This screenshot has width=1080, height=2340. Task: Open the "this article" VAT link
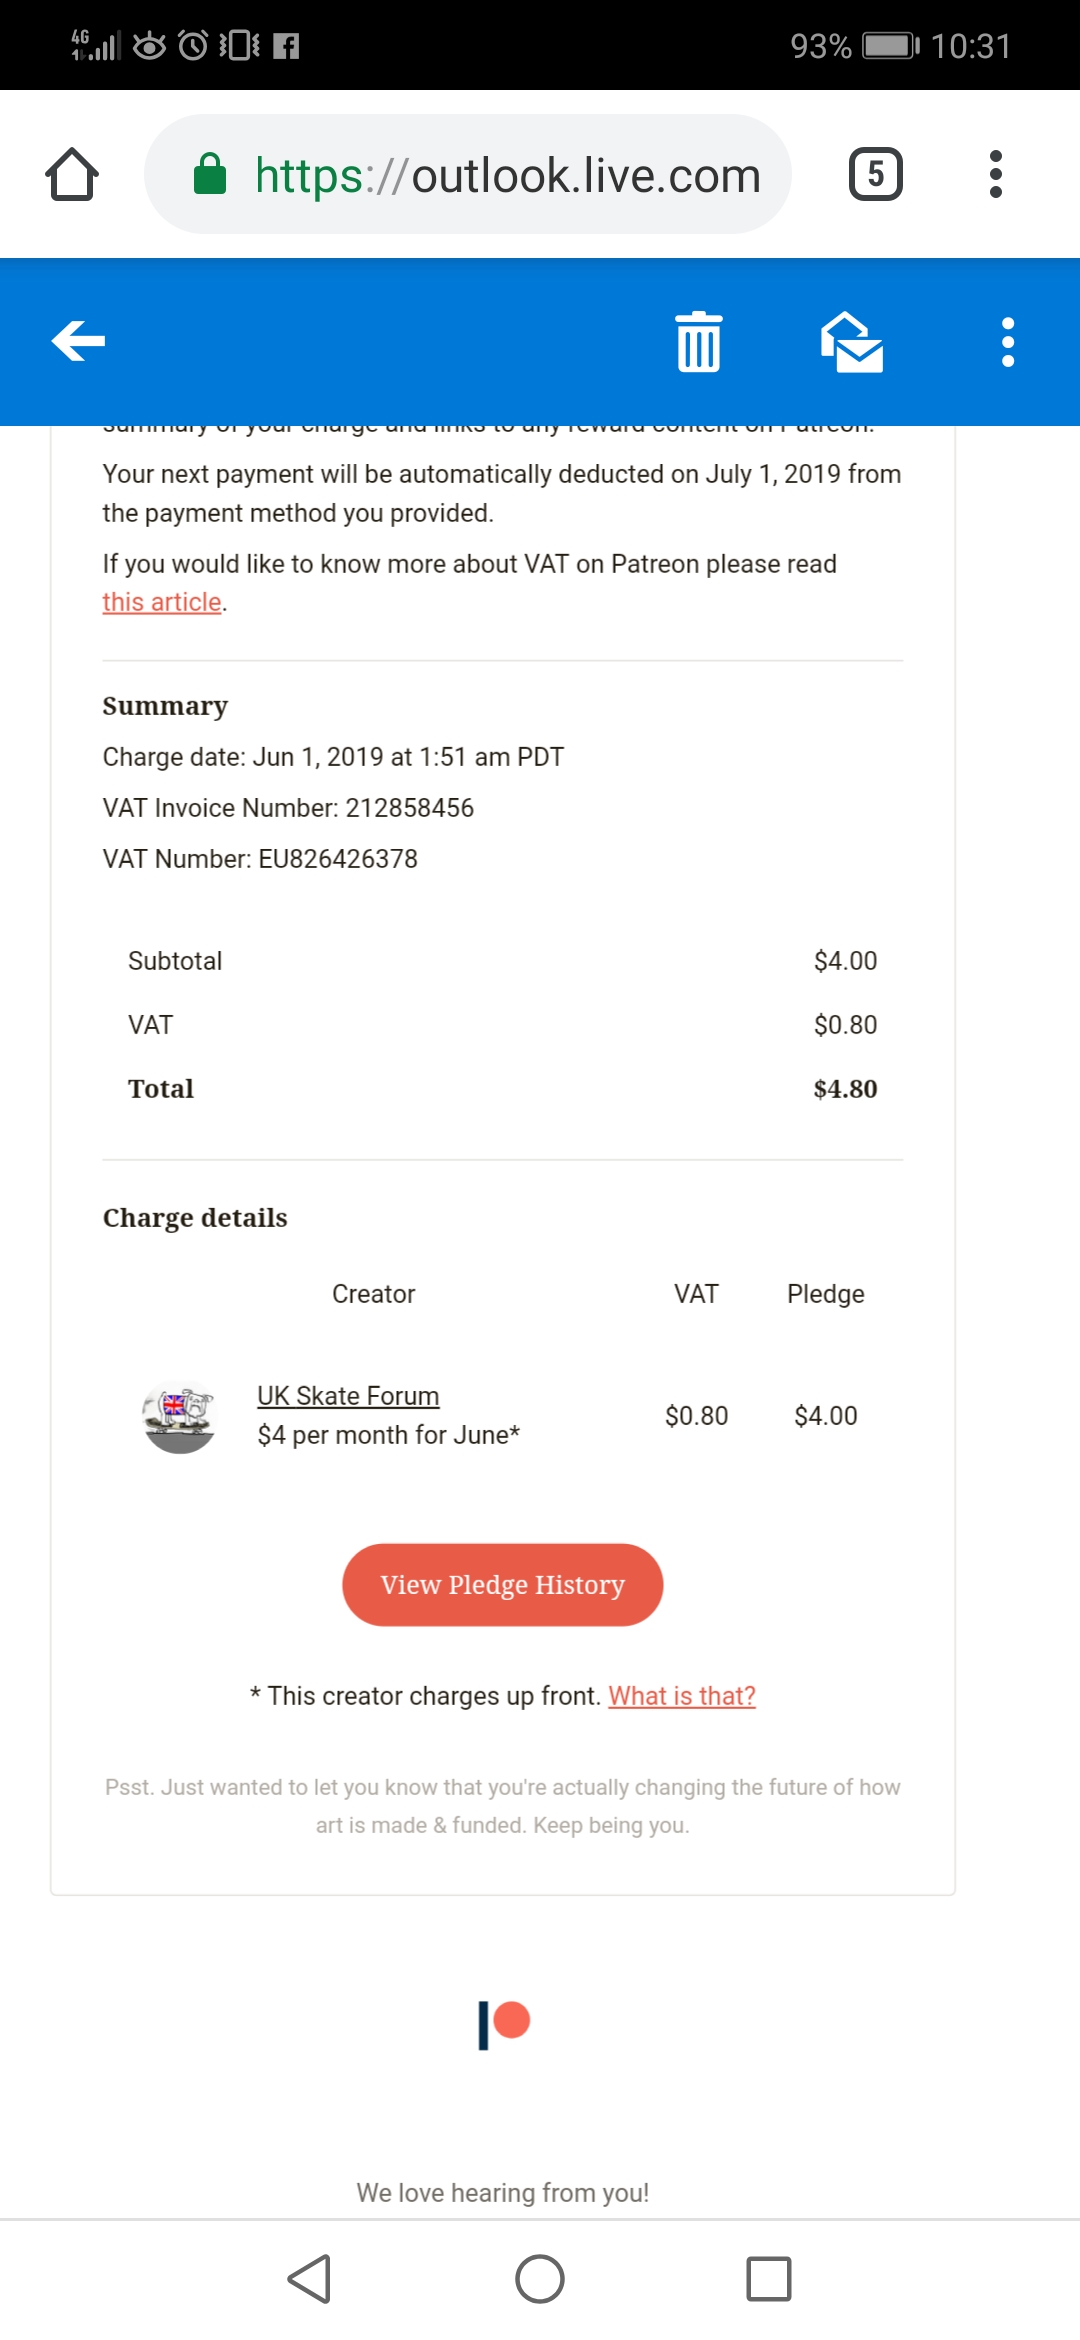coord(162,602)
